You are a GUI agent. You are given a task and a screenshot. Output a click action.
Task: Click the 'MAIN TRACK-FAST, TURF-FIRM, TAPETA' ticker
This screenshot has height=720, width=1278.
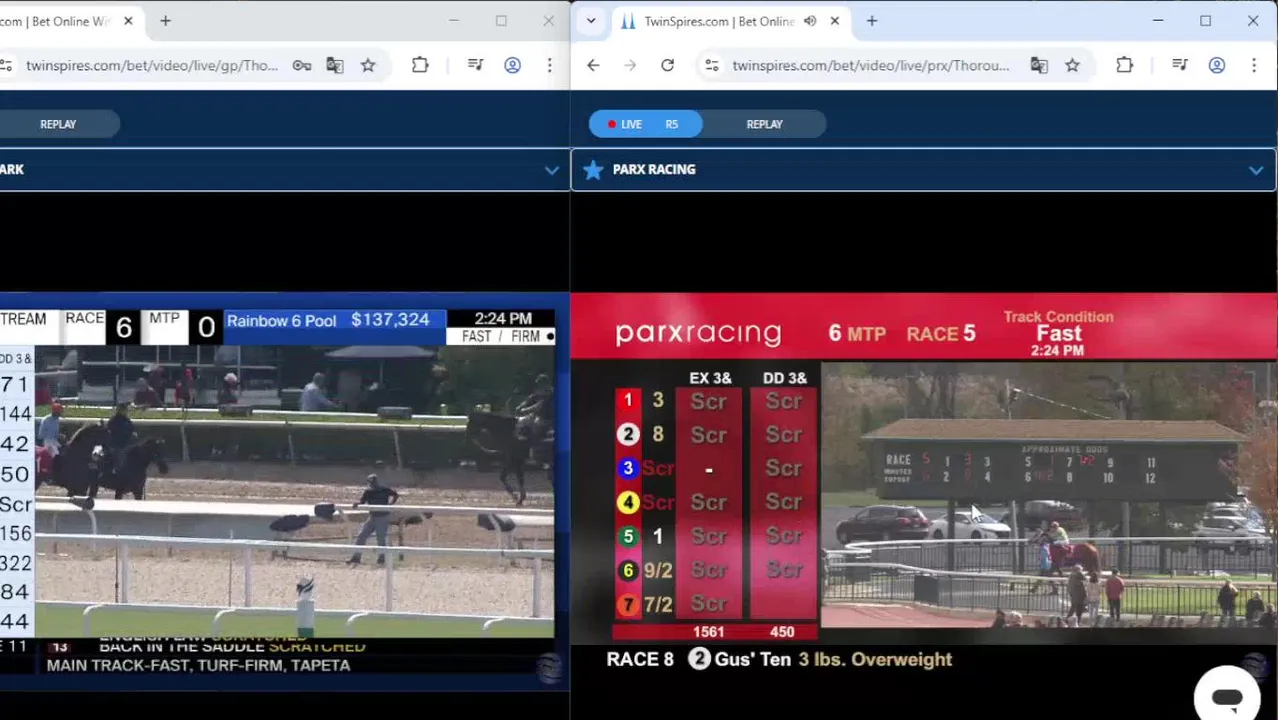click(x=198, y=665)
